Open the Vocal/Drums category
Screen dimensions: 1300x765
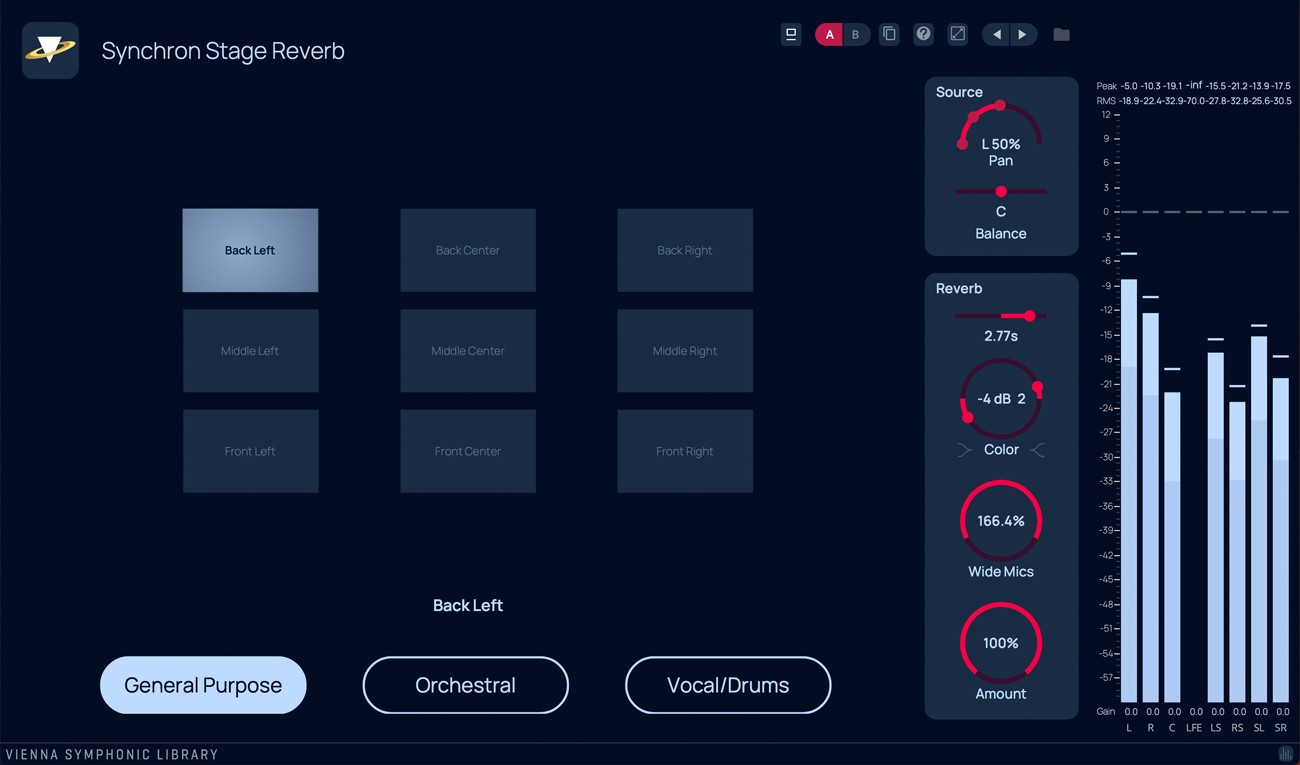point(727,685)
